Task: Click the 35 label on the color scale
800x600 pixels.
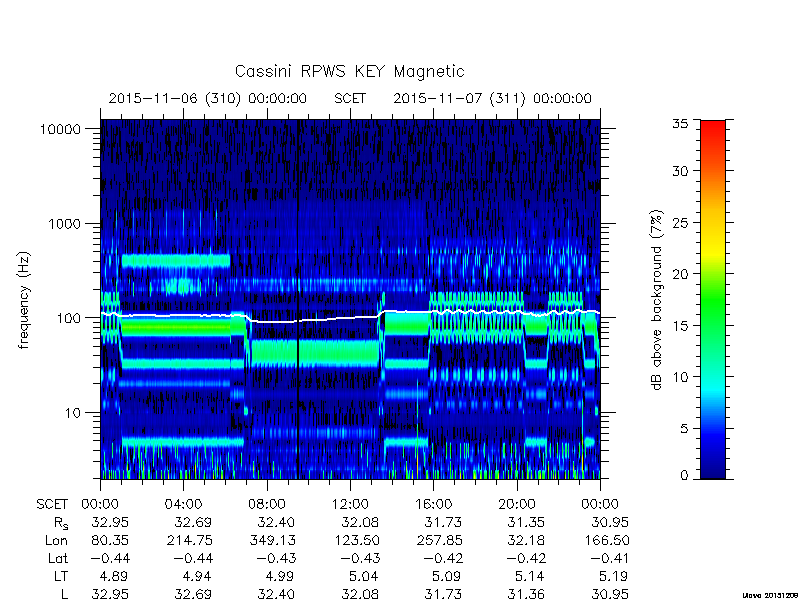Action: tap(680, 124)
